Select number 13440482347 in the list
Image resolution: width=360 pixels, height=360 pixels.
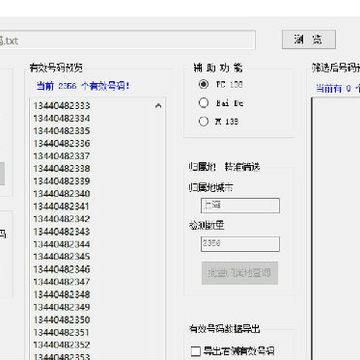tap(62, 282)
